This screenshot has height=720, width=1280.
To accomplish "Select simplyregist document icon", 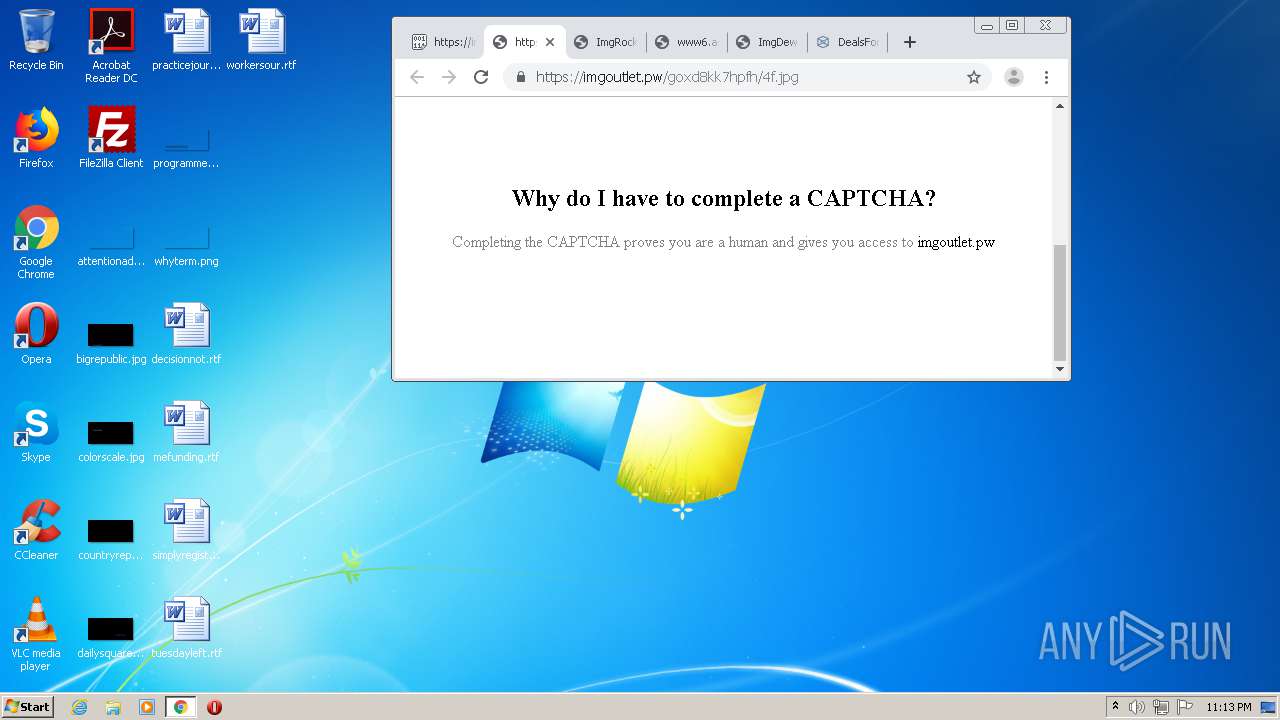I will tap(186, 530).
